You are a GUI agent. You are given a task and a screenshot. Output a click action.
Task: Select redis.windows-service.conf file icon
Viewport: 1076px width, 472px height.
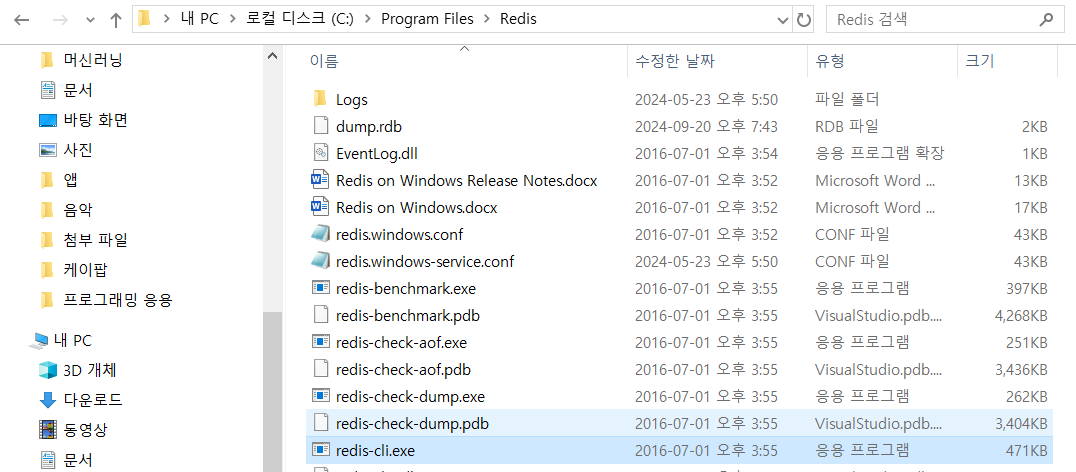[x=320, y=261]
